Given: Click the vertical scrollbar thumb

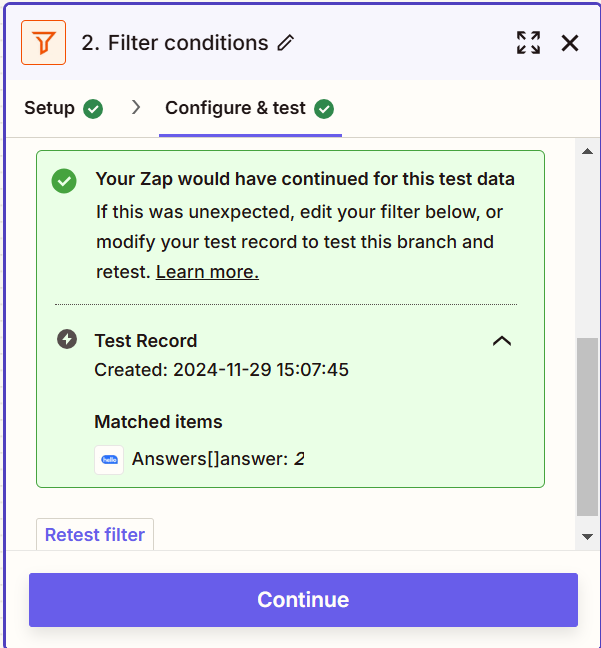Looking at the screenshot, I should (x=588, y=425).
